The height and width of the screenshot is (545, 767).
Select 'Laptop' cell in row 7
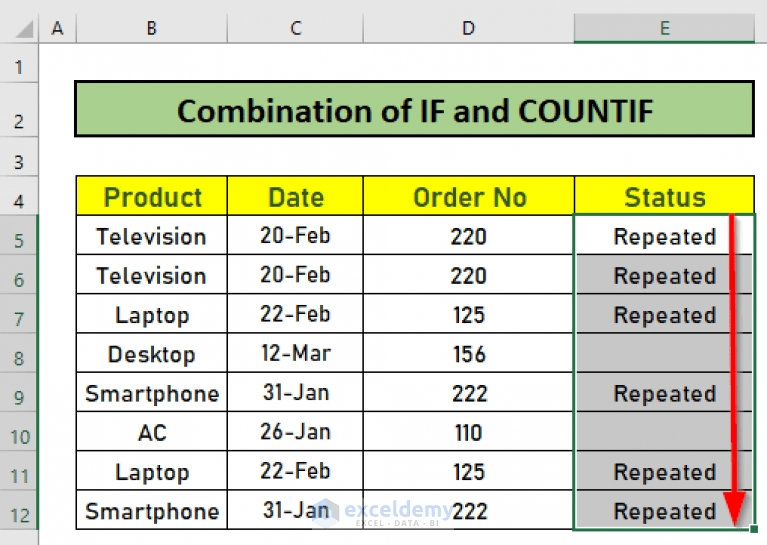(152, 314)
